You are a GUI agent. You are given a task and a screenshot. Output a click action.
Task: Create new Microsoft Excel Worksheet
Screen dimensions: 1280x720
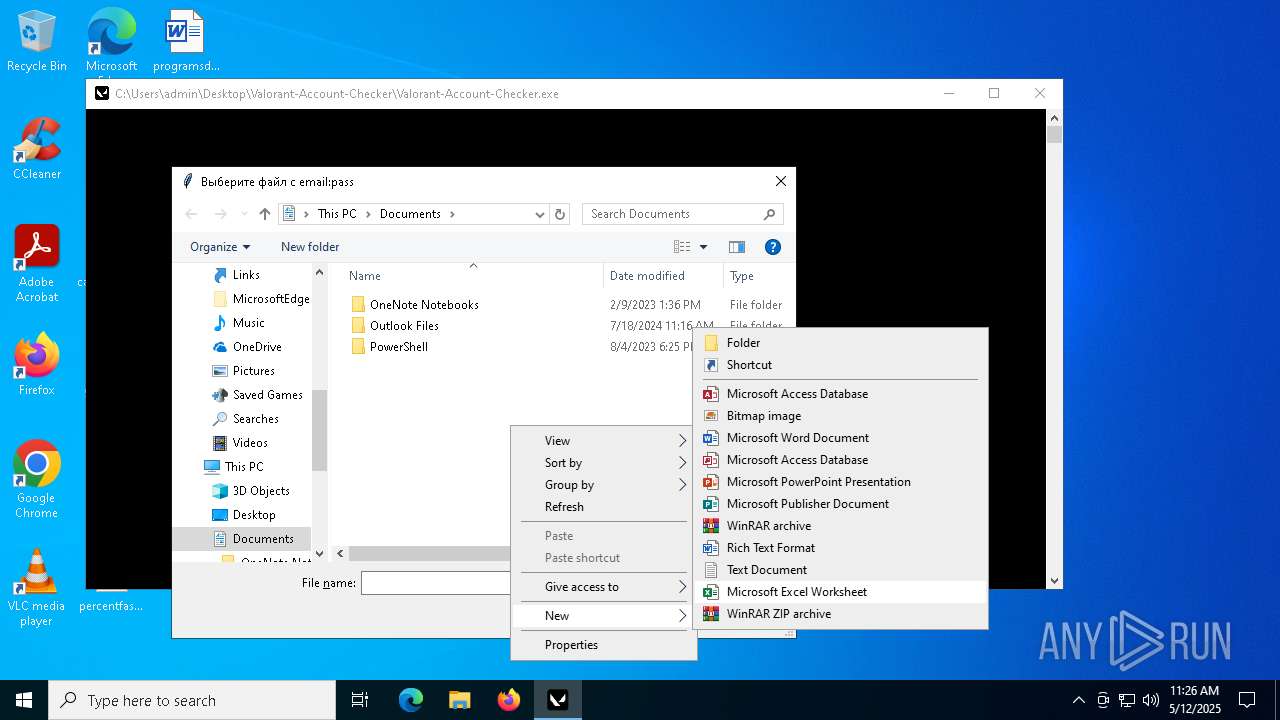coord(840,592)
